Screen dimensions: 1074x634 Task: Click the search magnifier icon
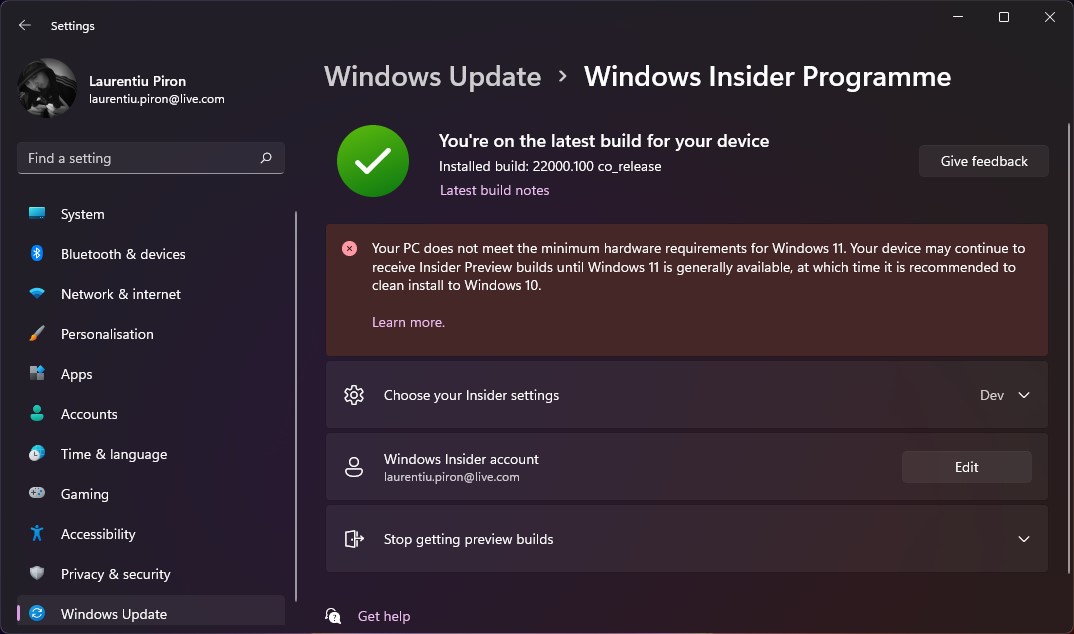(x=266, y=158)
